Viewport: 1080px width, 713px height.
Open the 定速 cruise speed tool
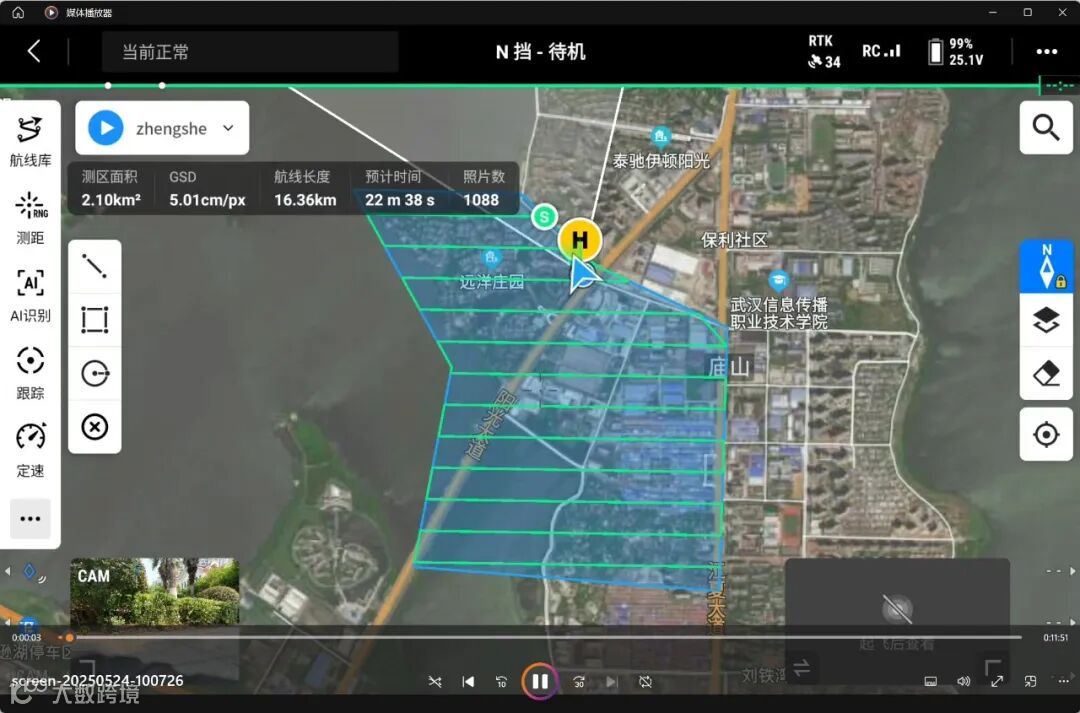point(30,451)
